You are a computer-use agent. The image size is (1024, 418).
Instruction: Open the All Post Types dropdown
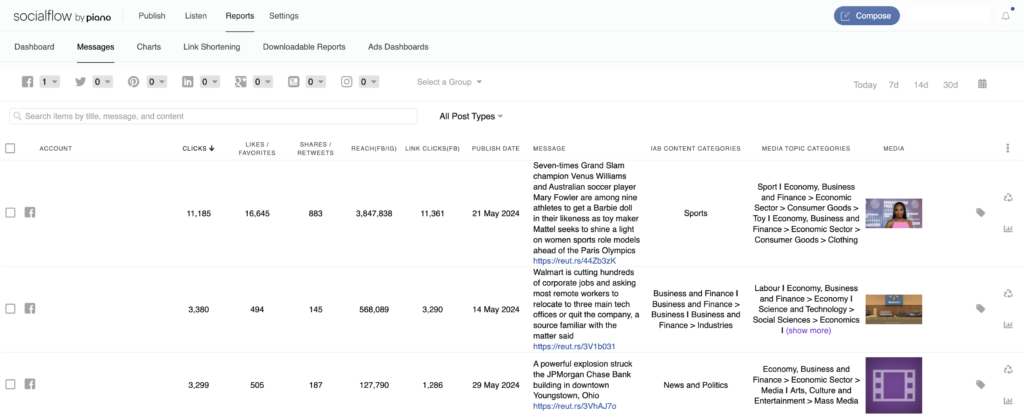[x=471, y=116]
